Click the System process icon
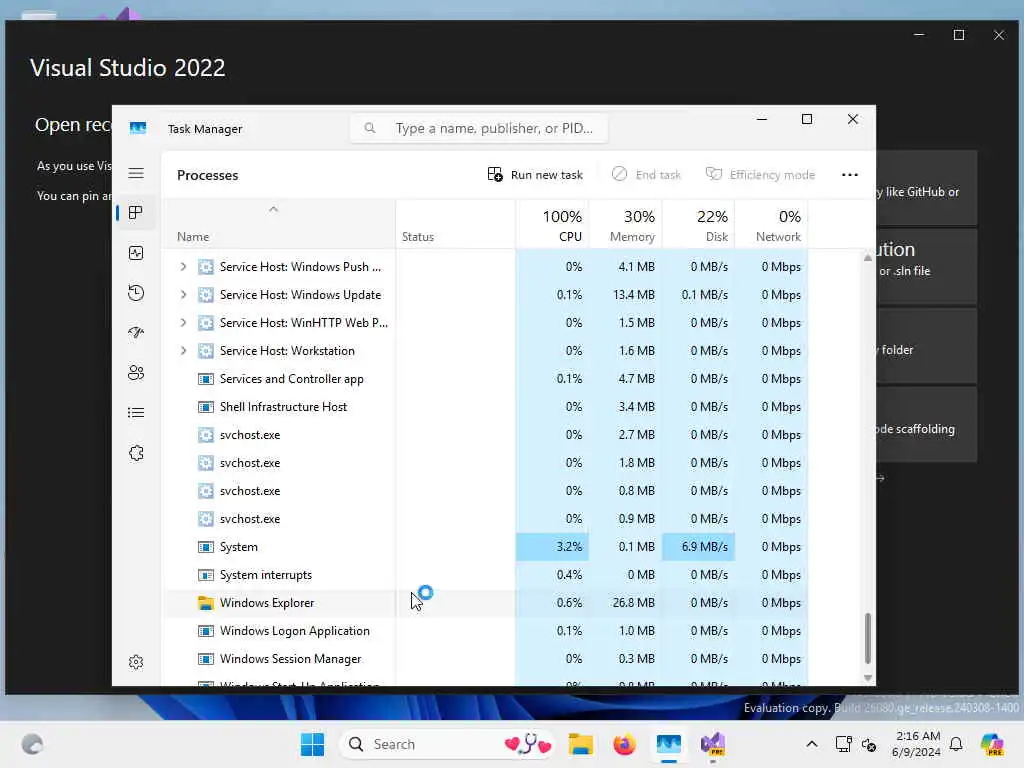This screenshot has height=768, width=1024. click(206, 547)
